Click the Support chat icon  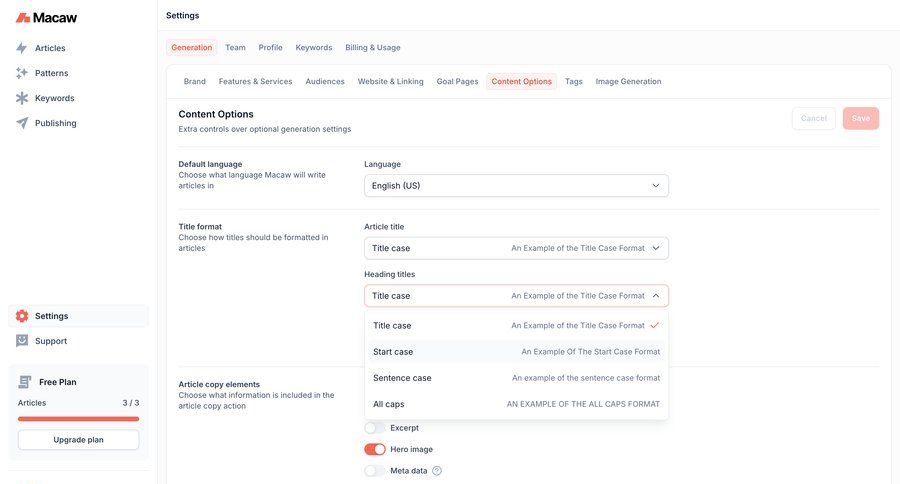(x=22, y=341)
